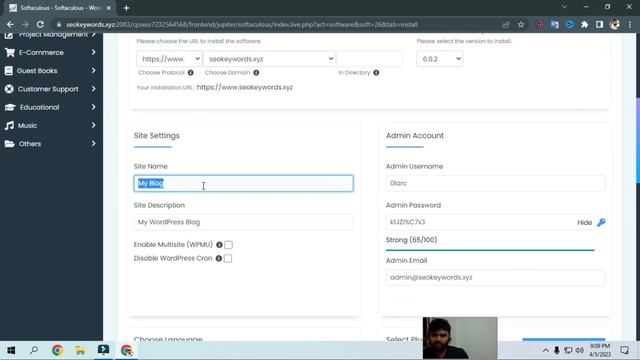Click the Site Description field
Image resolution: width=640 pixels, height=360 pixels.
(244, 222)
